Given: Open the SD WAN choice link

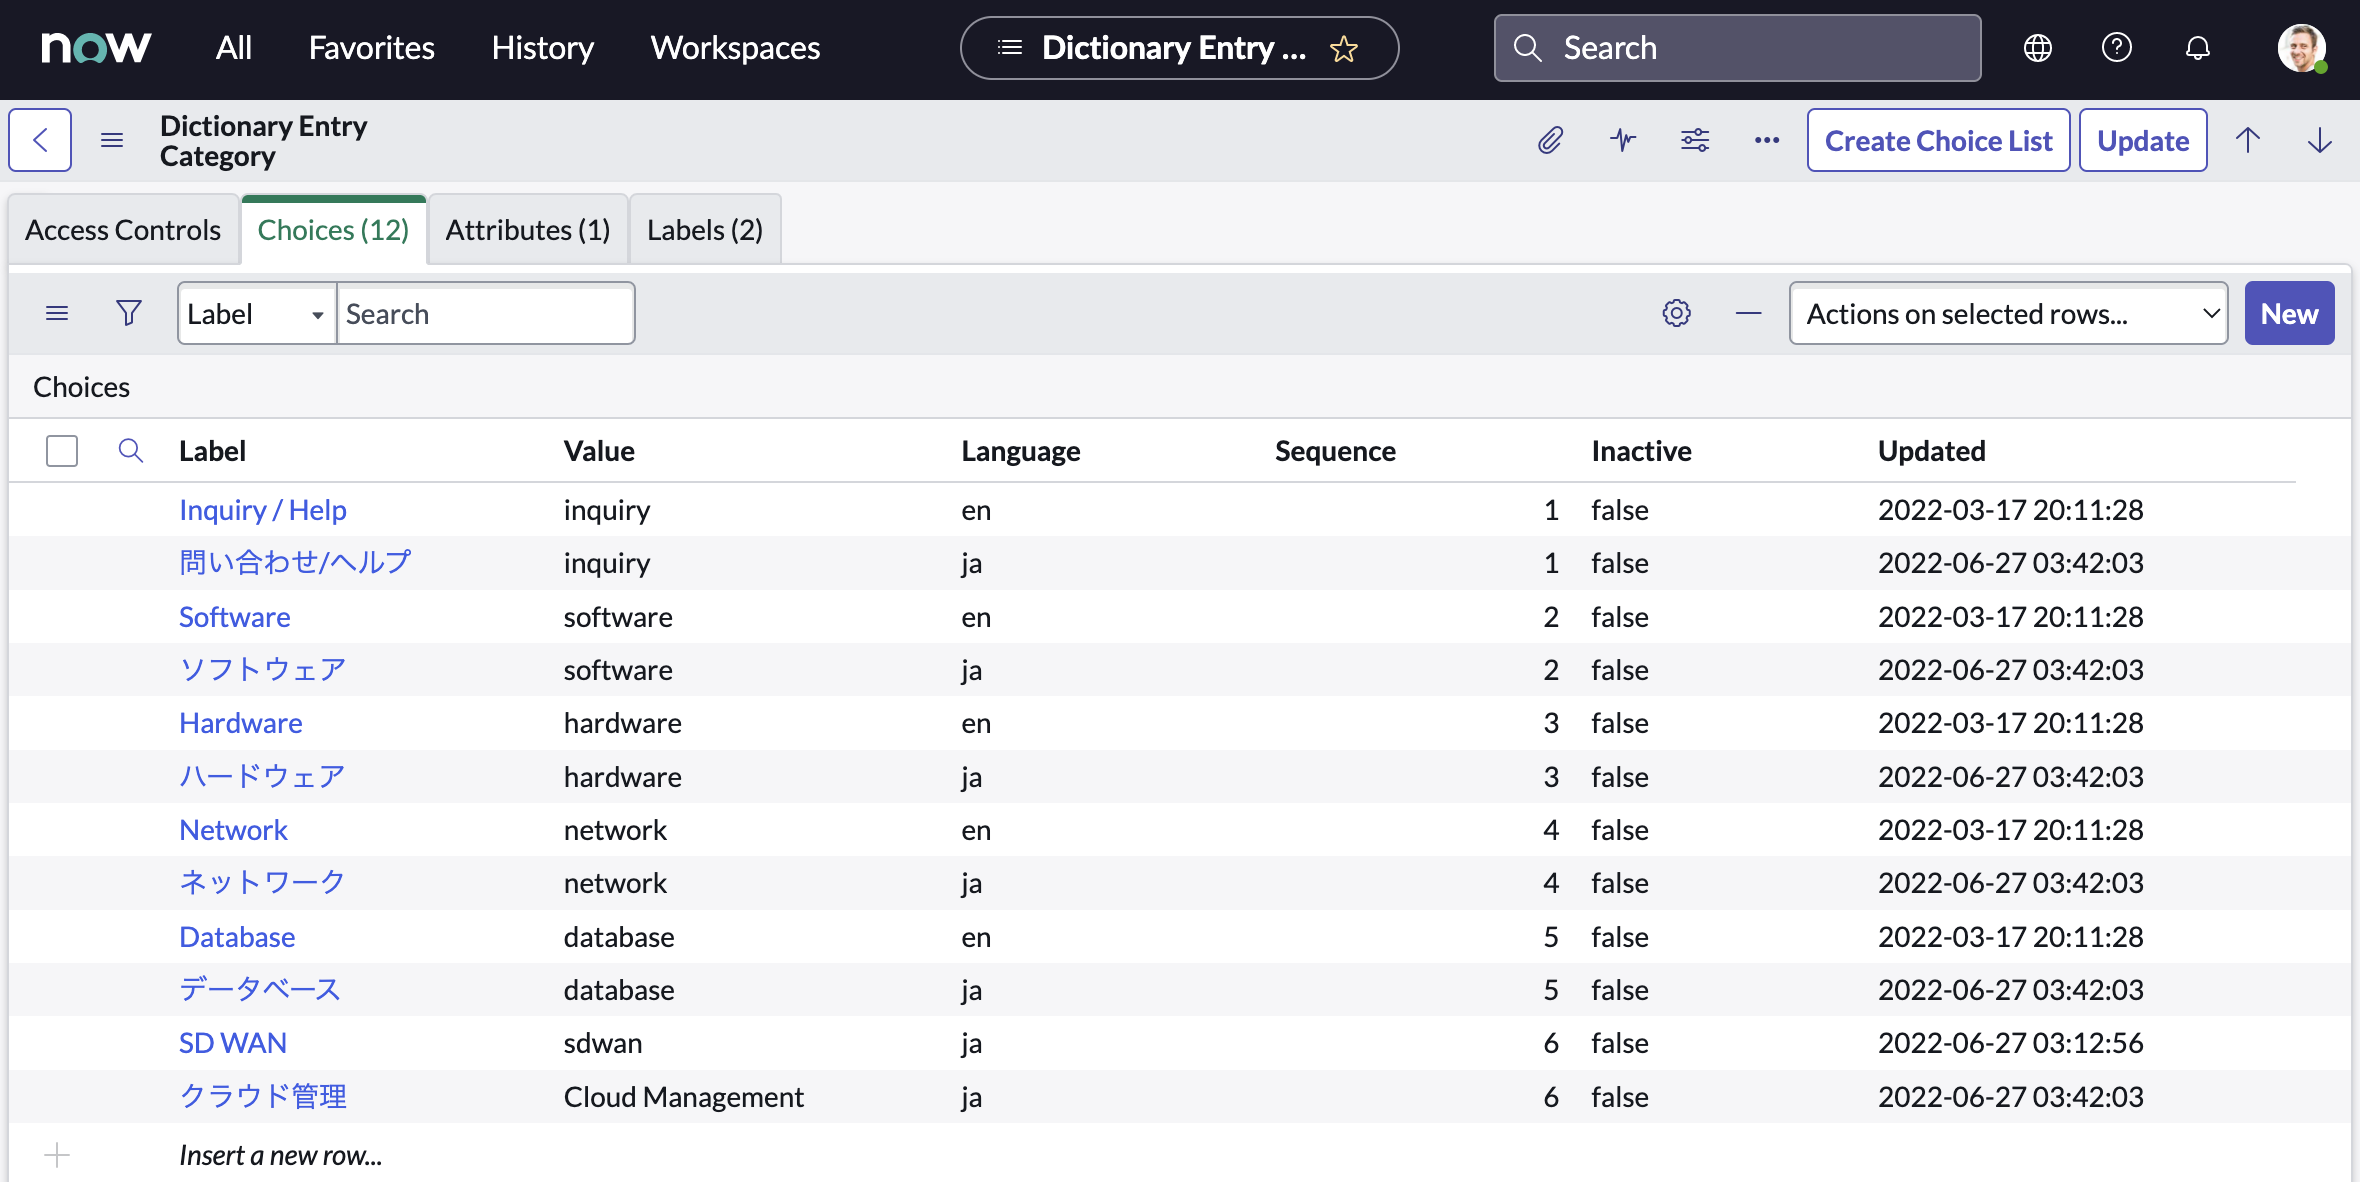Looking at the screenshot, I should (x=233, y=1043).
